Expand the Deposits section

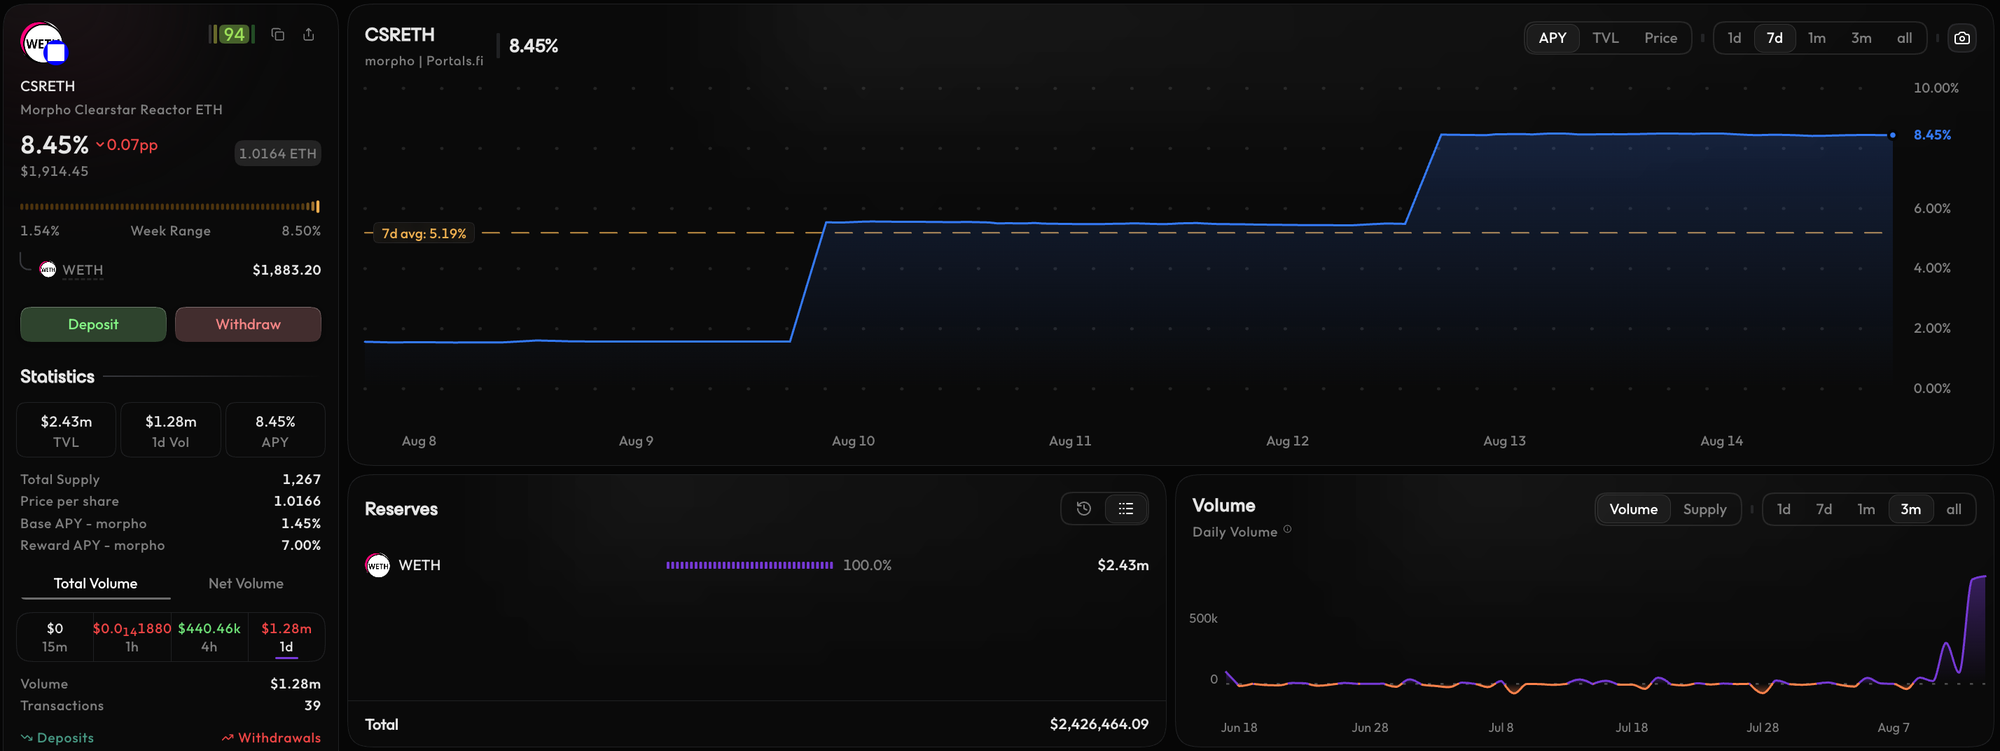pyautogui.click(x=57, y=738)
